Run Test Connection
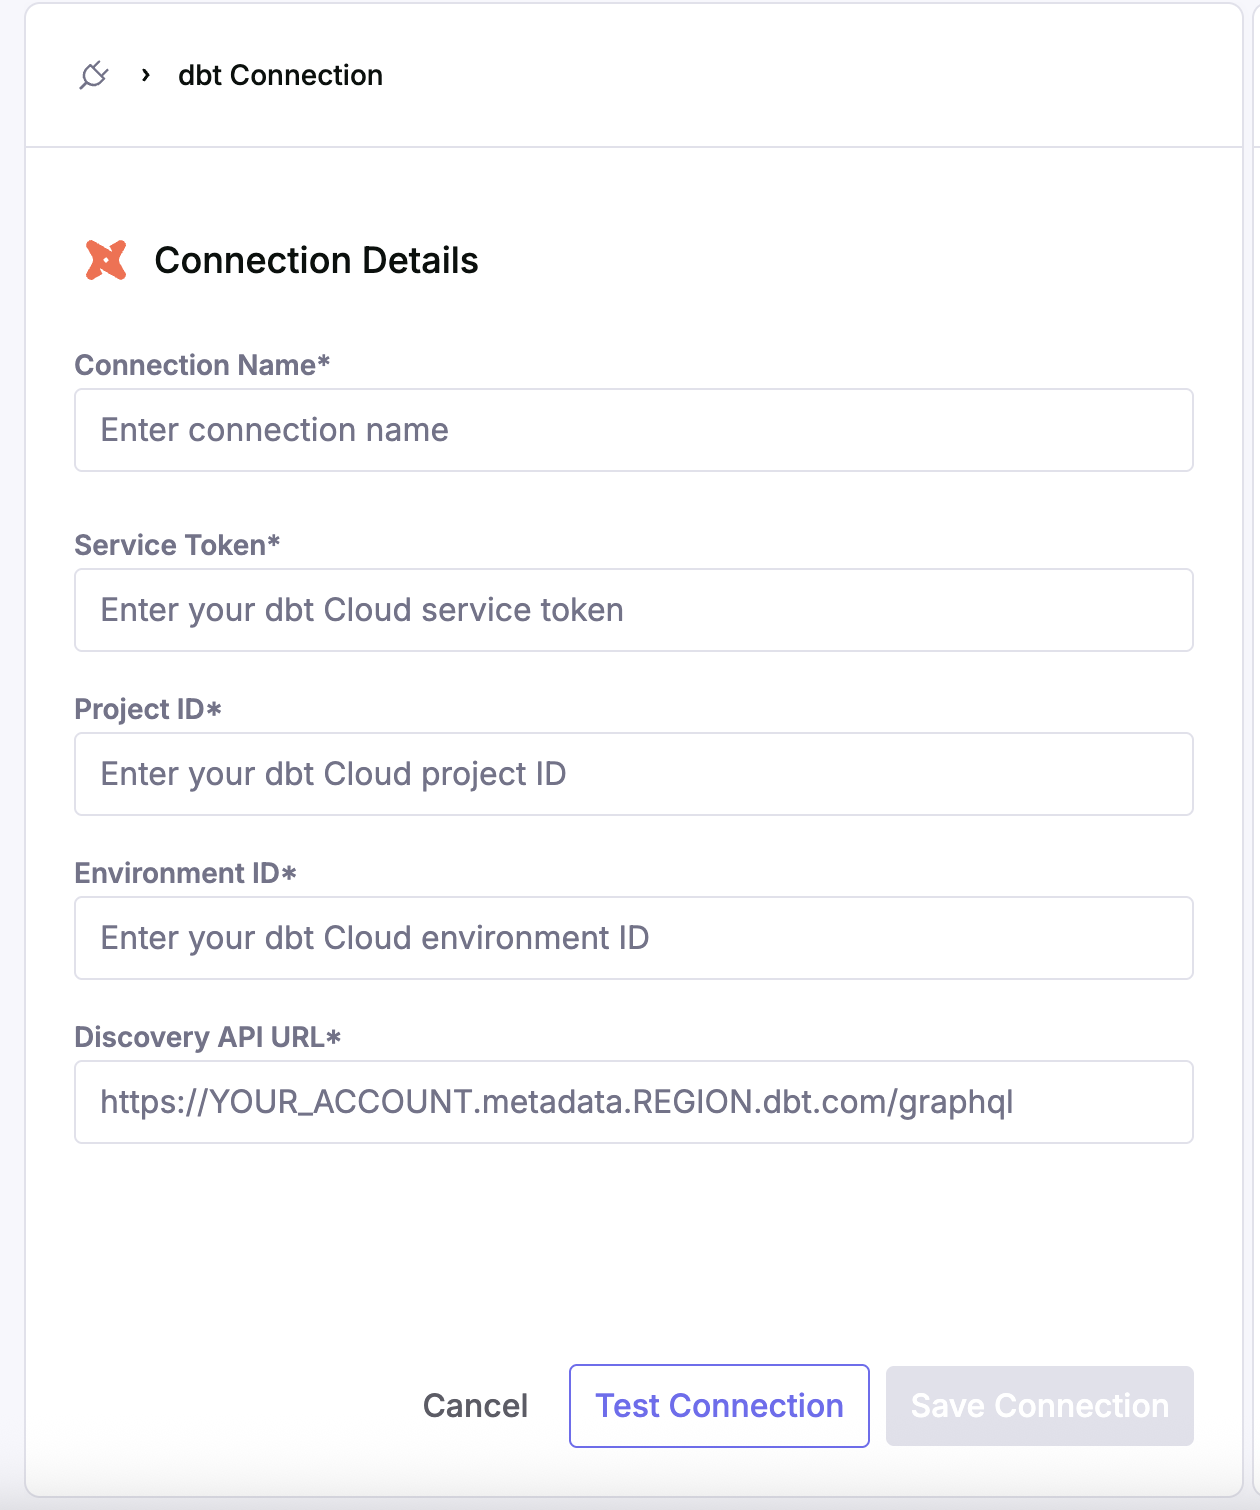The image size is (1260, 1510). pyautogui.click(x=719, y=1406)
